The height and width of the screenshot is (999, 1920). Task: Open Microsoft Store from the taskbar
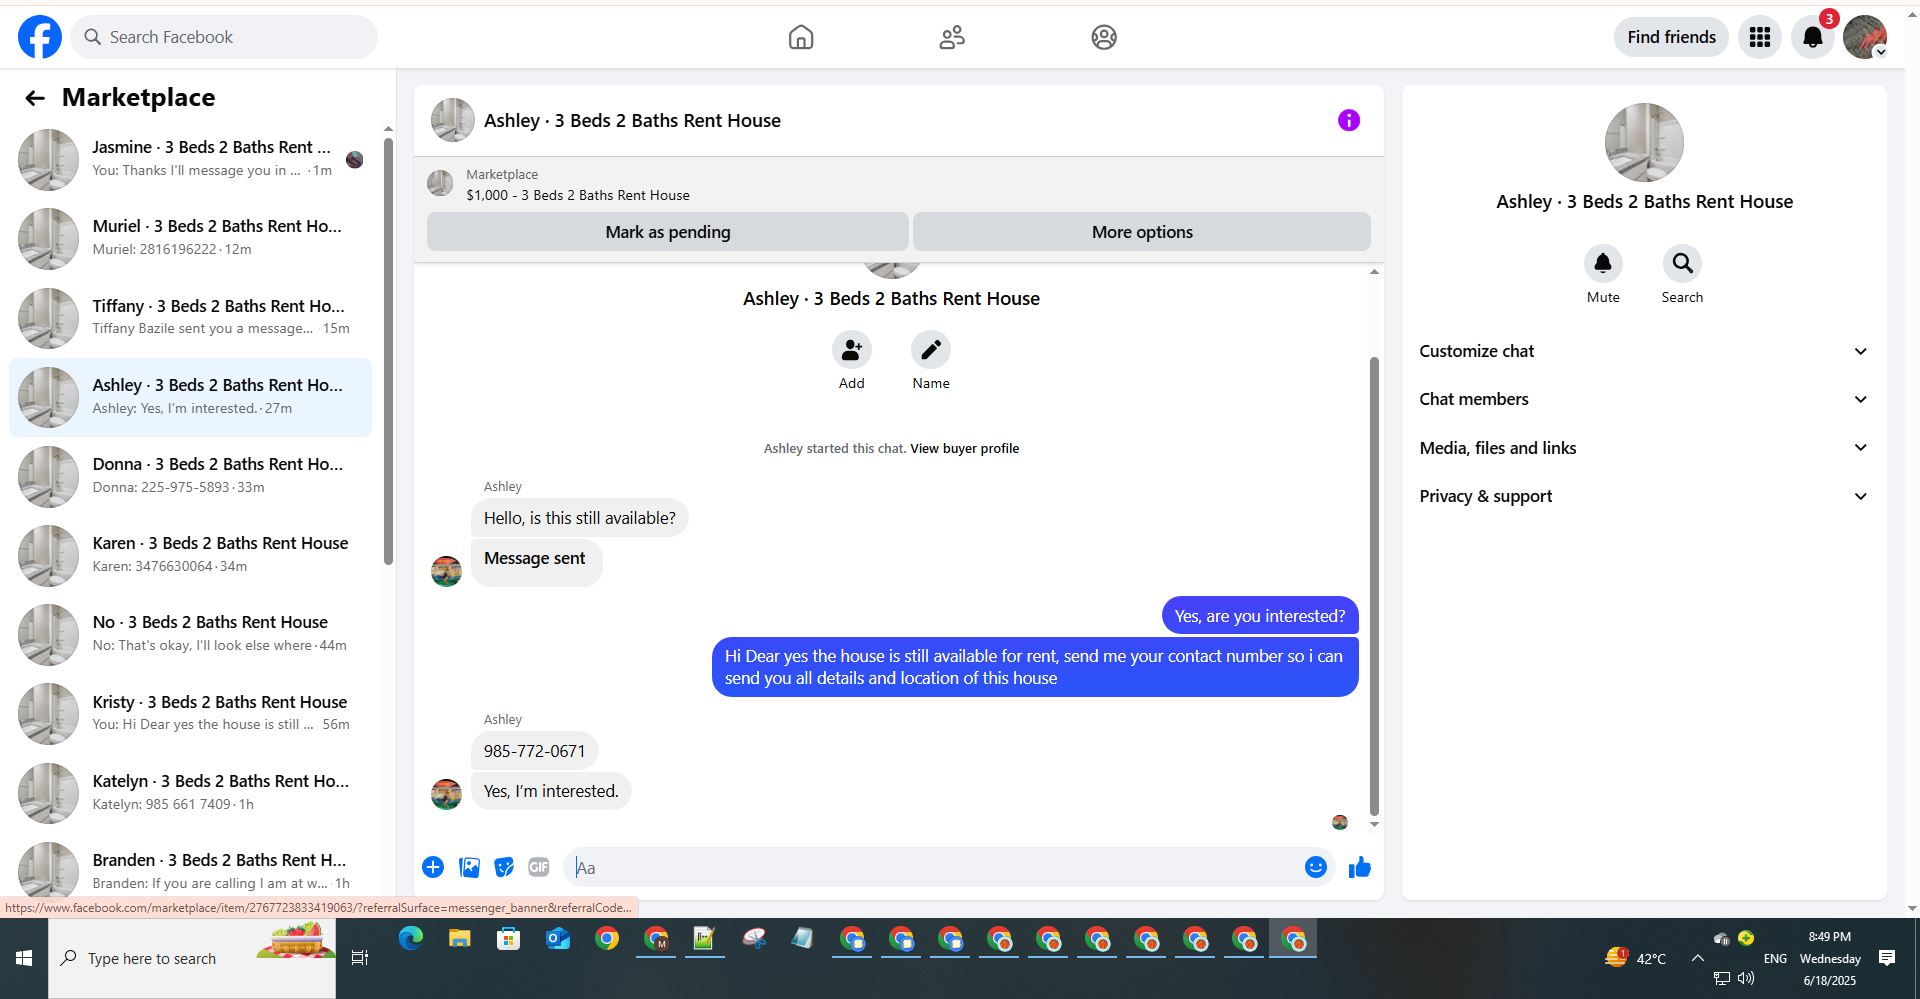(509, 938)
